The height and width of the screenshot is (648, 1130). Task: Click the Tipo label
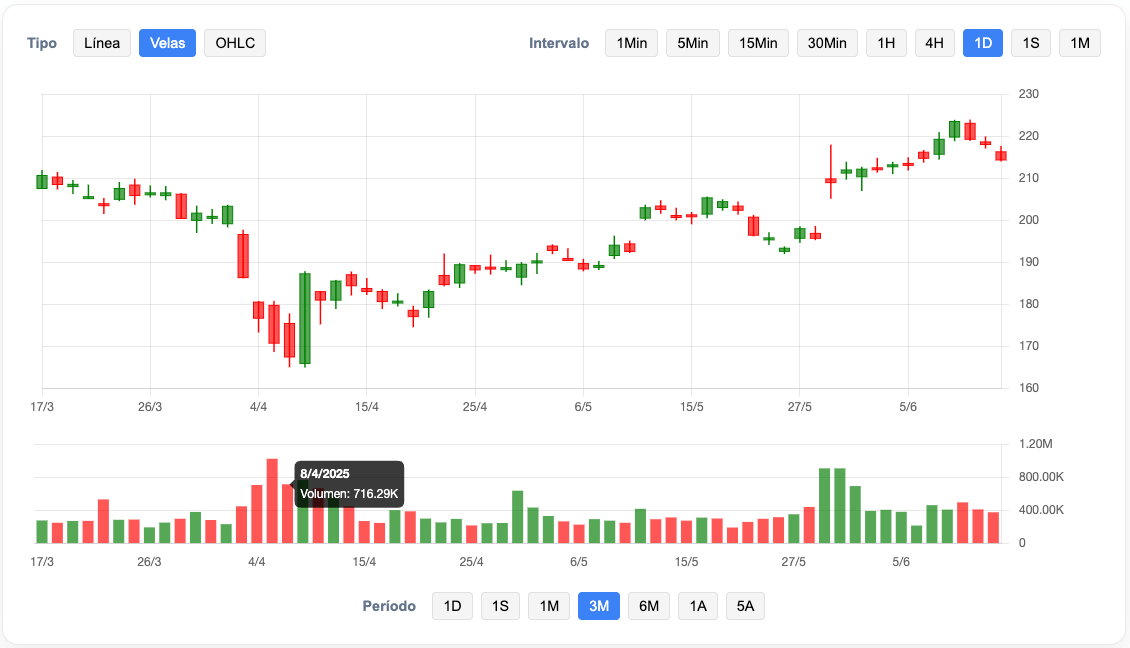[42, 43]
